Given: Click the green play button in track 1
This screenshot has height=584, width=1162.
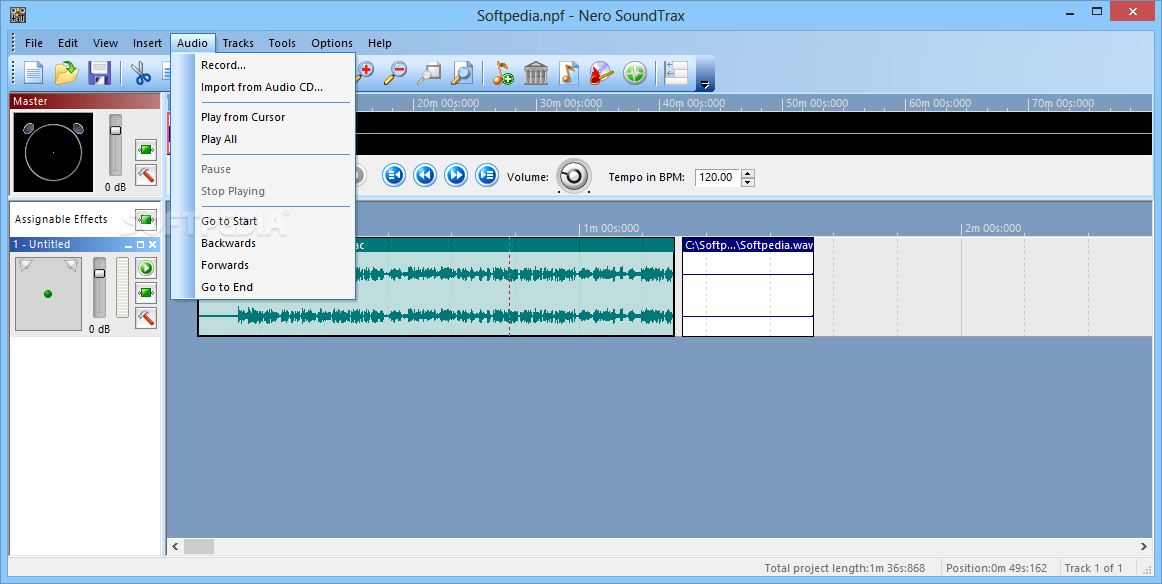Looking at the screenshot, I should point(146,268).
